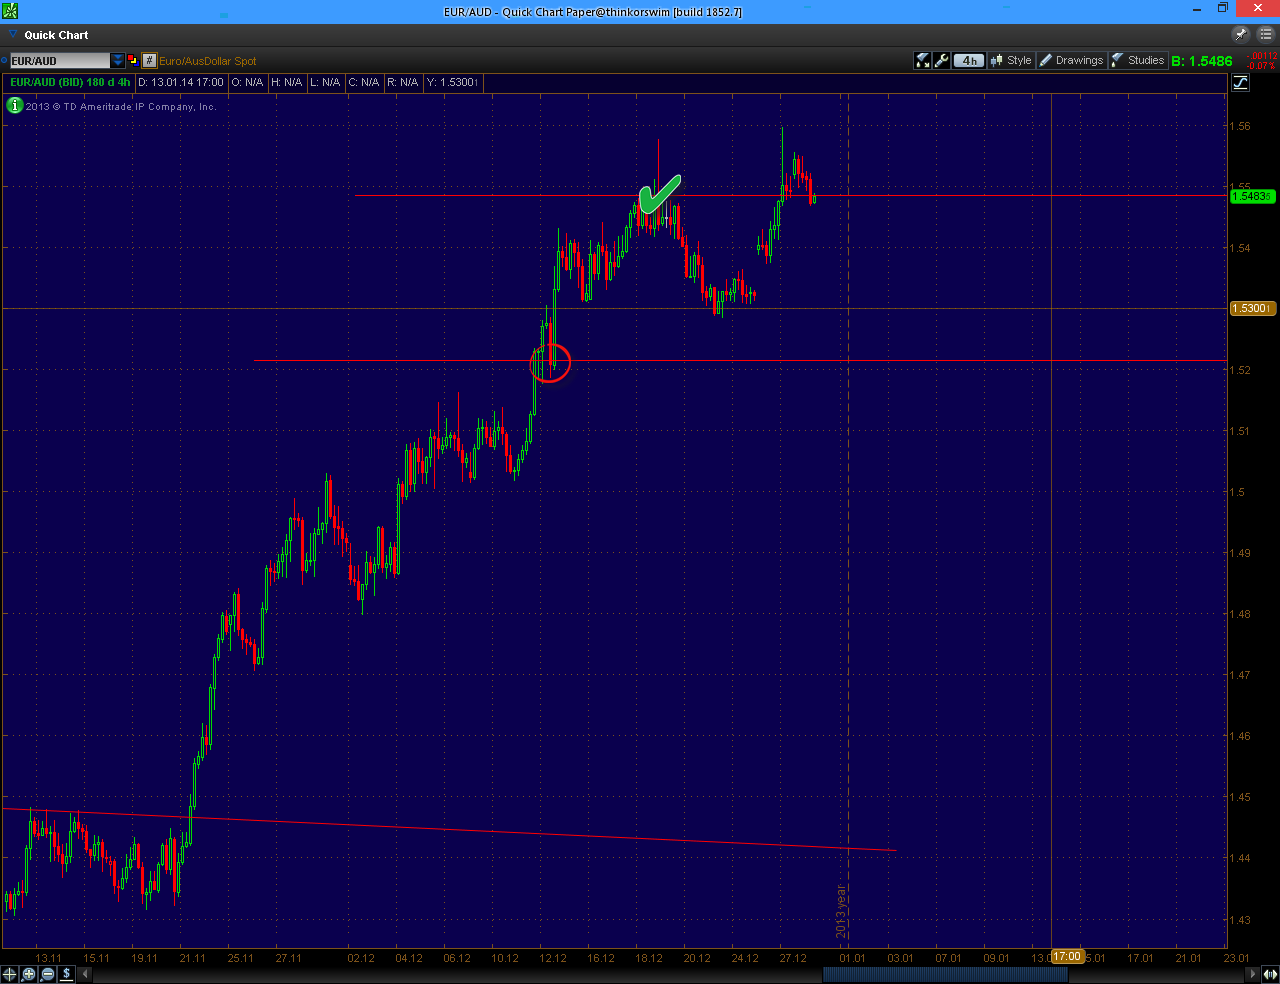1280x984 pixels.
Task: Click the scrollbar right arrow
Action: pyautogui.click(x=1253, y=973)
